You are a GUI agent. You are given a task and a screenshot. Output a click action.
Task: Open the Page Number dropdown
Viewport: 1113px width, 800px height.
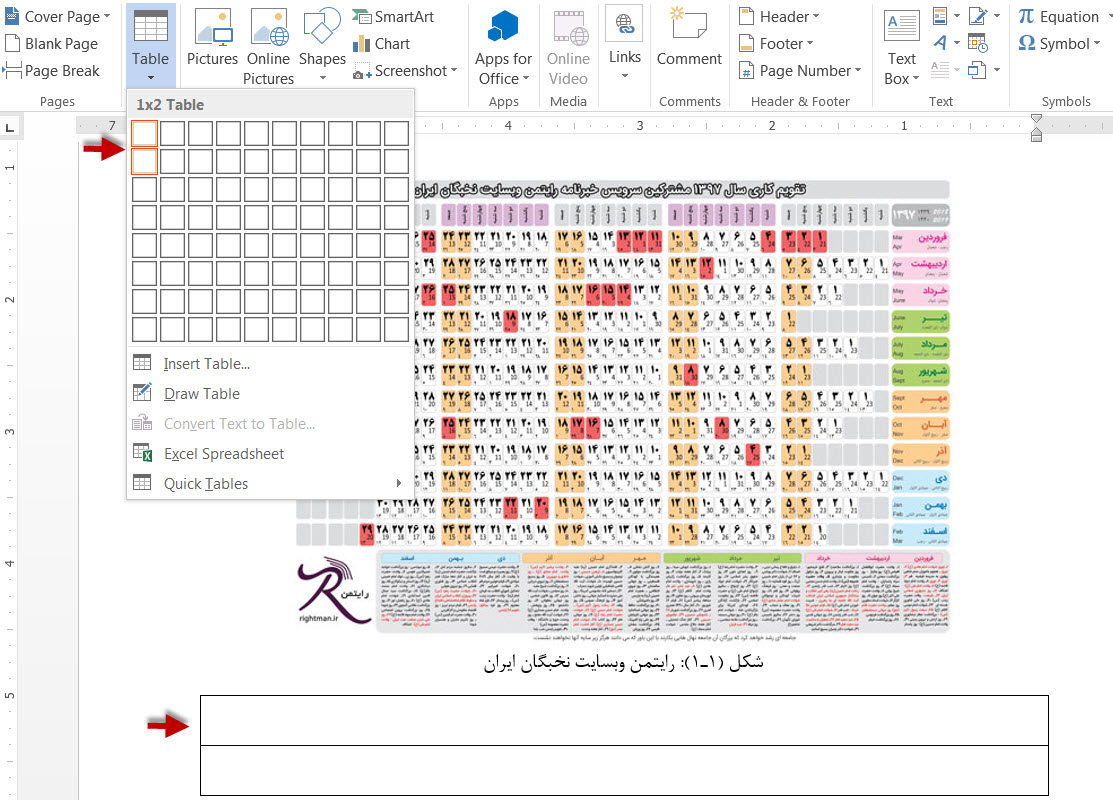click(799, 71)
